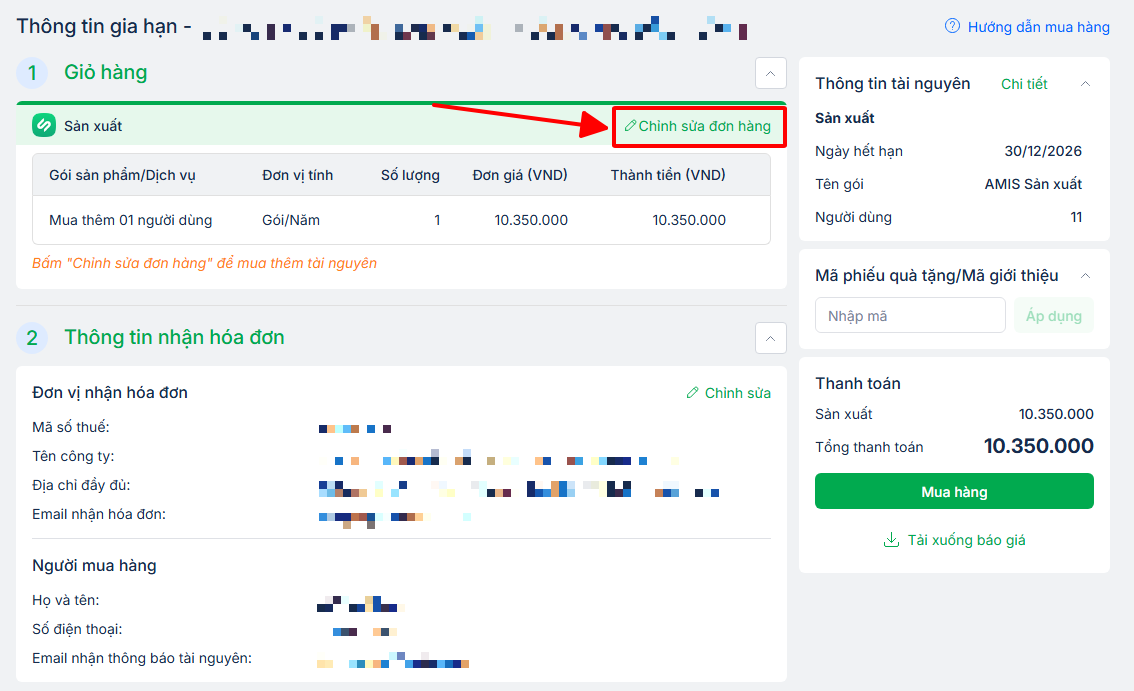This screenshot has width=1134, height=691.
Task: Click into the Nhập mã input field
Action: pyautogui.click(x=910, y=316)
